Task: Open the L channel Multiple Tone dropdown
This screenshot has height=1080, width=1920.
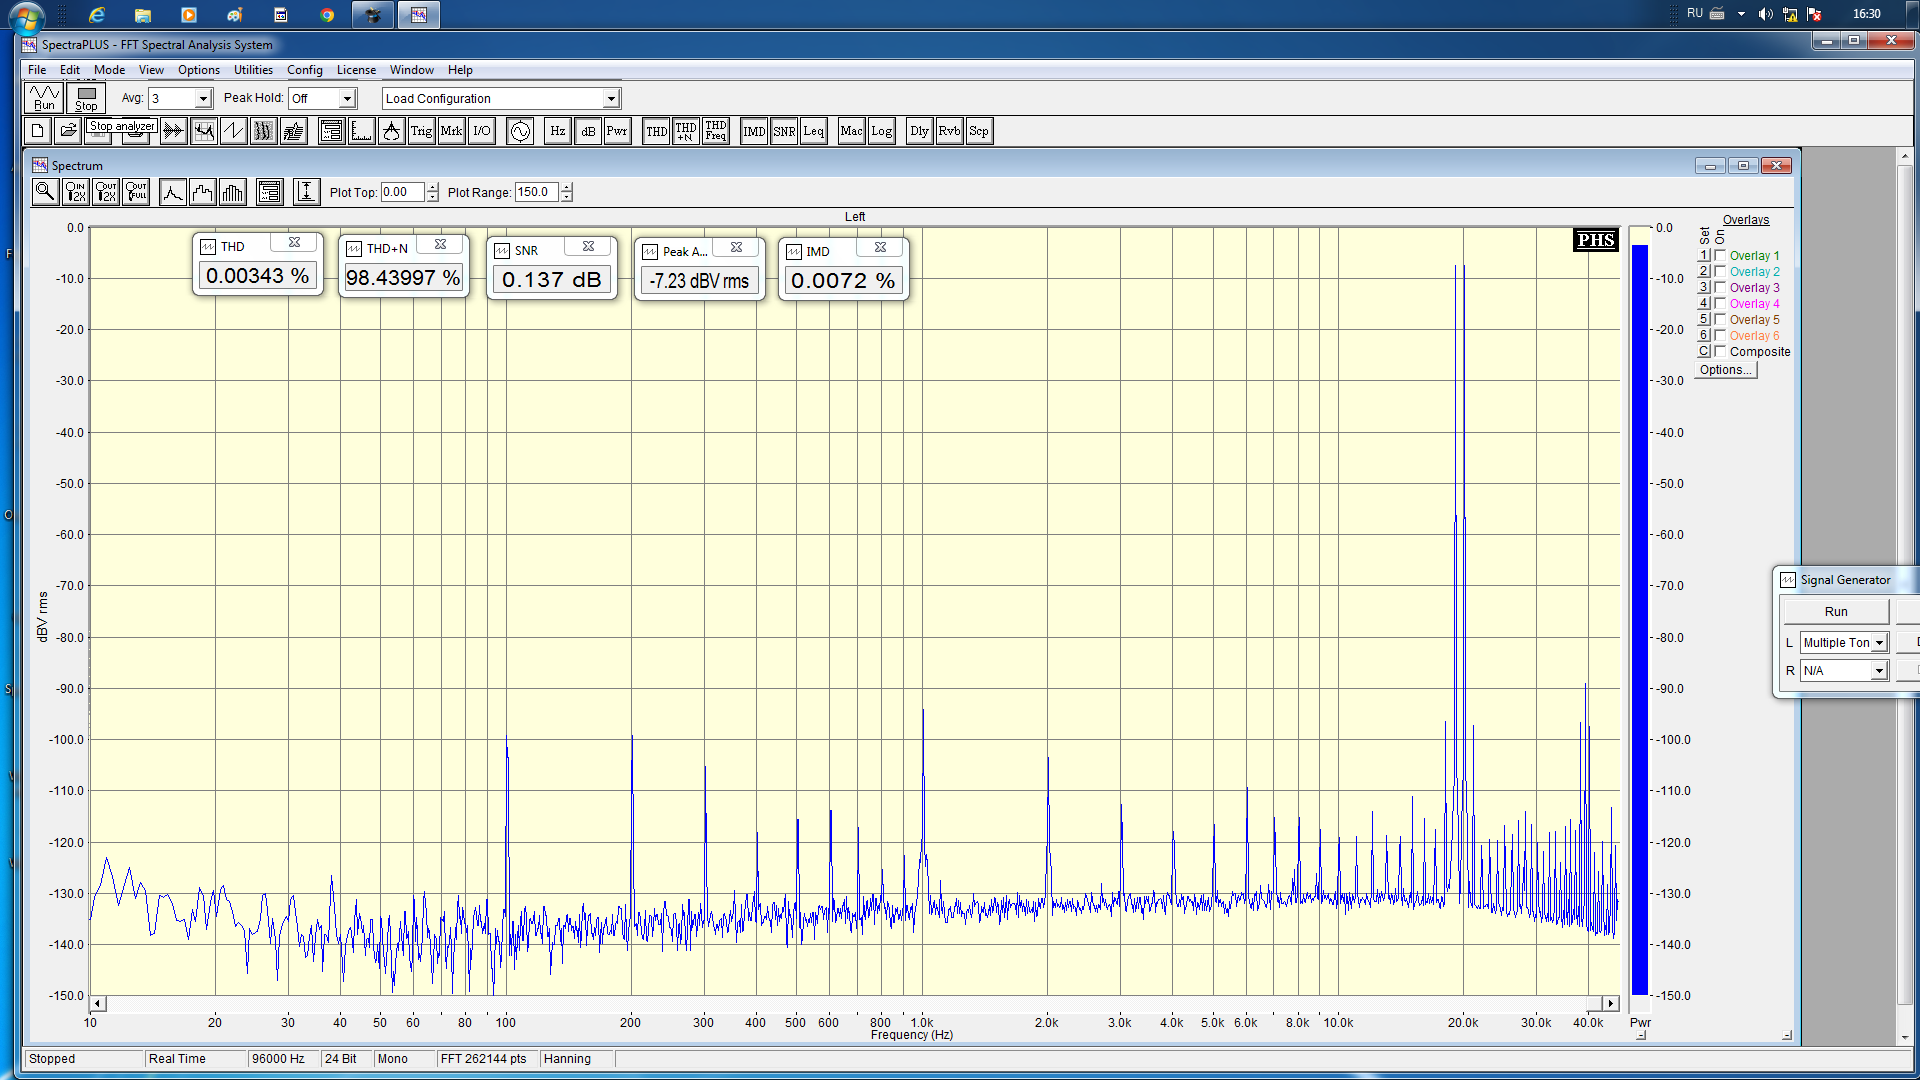Action: point(1879,643)
